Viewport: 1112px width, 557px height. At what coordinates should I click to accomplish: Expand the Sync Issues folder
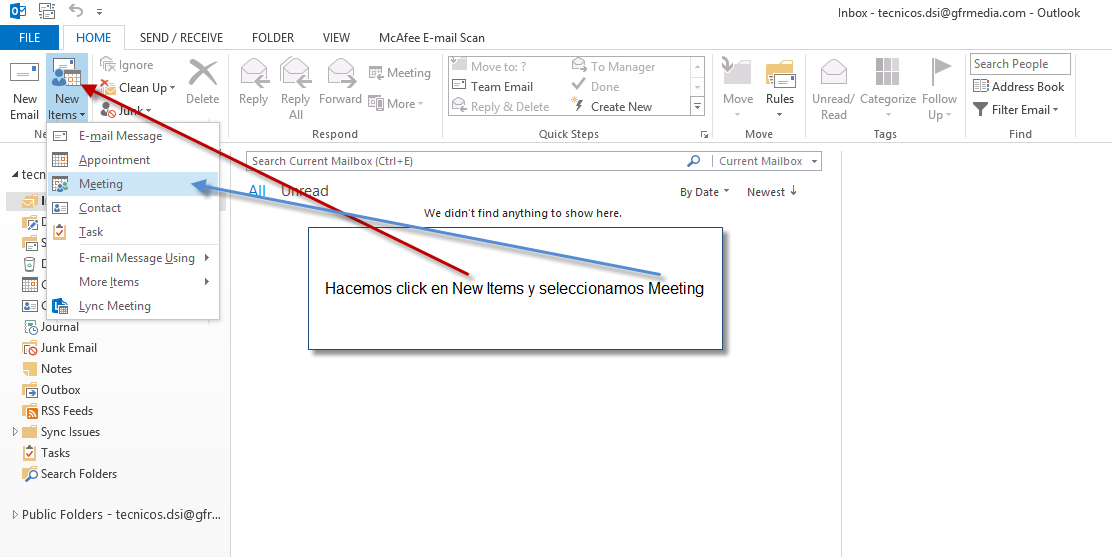click(x=15, y=432)
